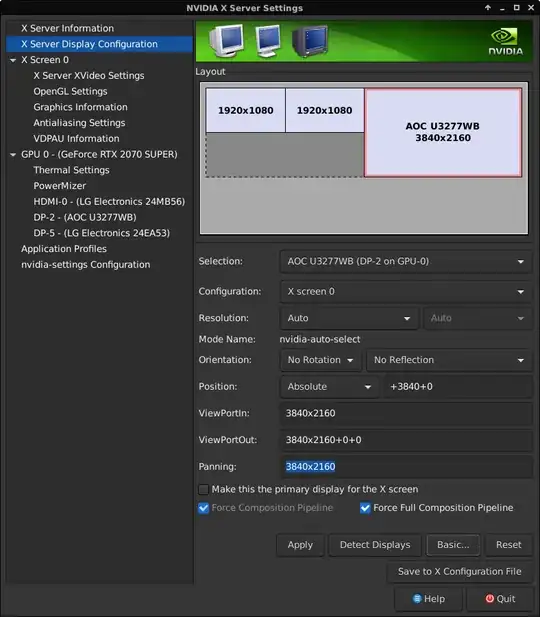540x617 pixels.
Task: Uncheck Force Composition Pipeline checkbox
Action: point(203,508)
